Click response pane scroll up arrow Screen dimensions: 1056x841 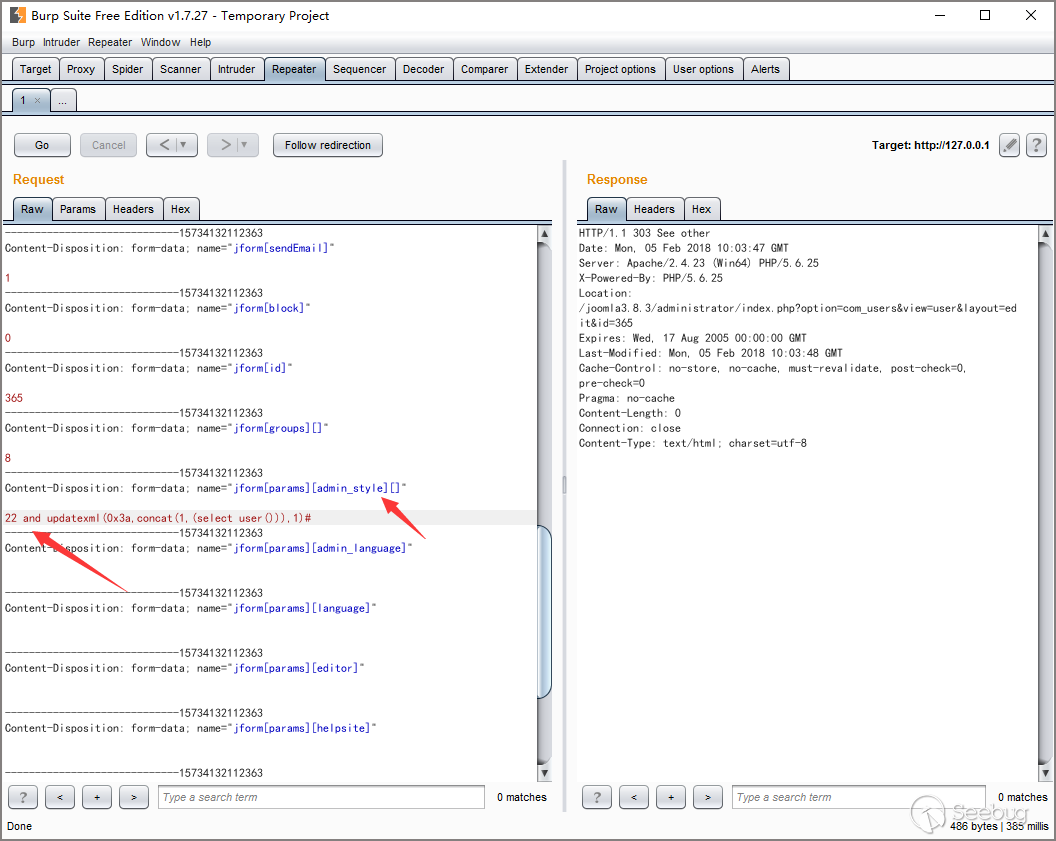1045,233
